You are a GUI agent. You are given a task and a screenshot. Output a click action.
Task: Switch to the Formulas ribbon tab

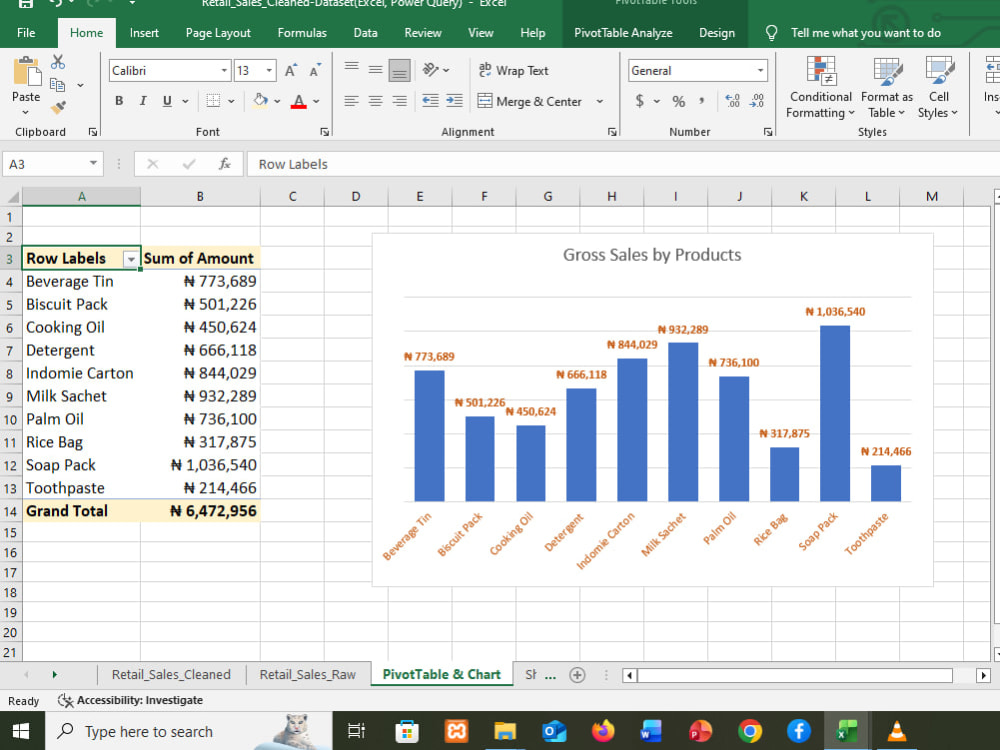point(302,33)
